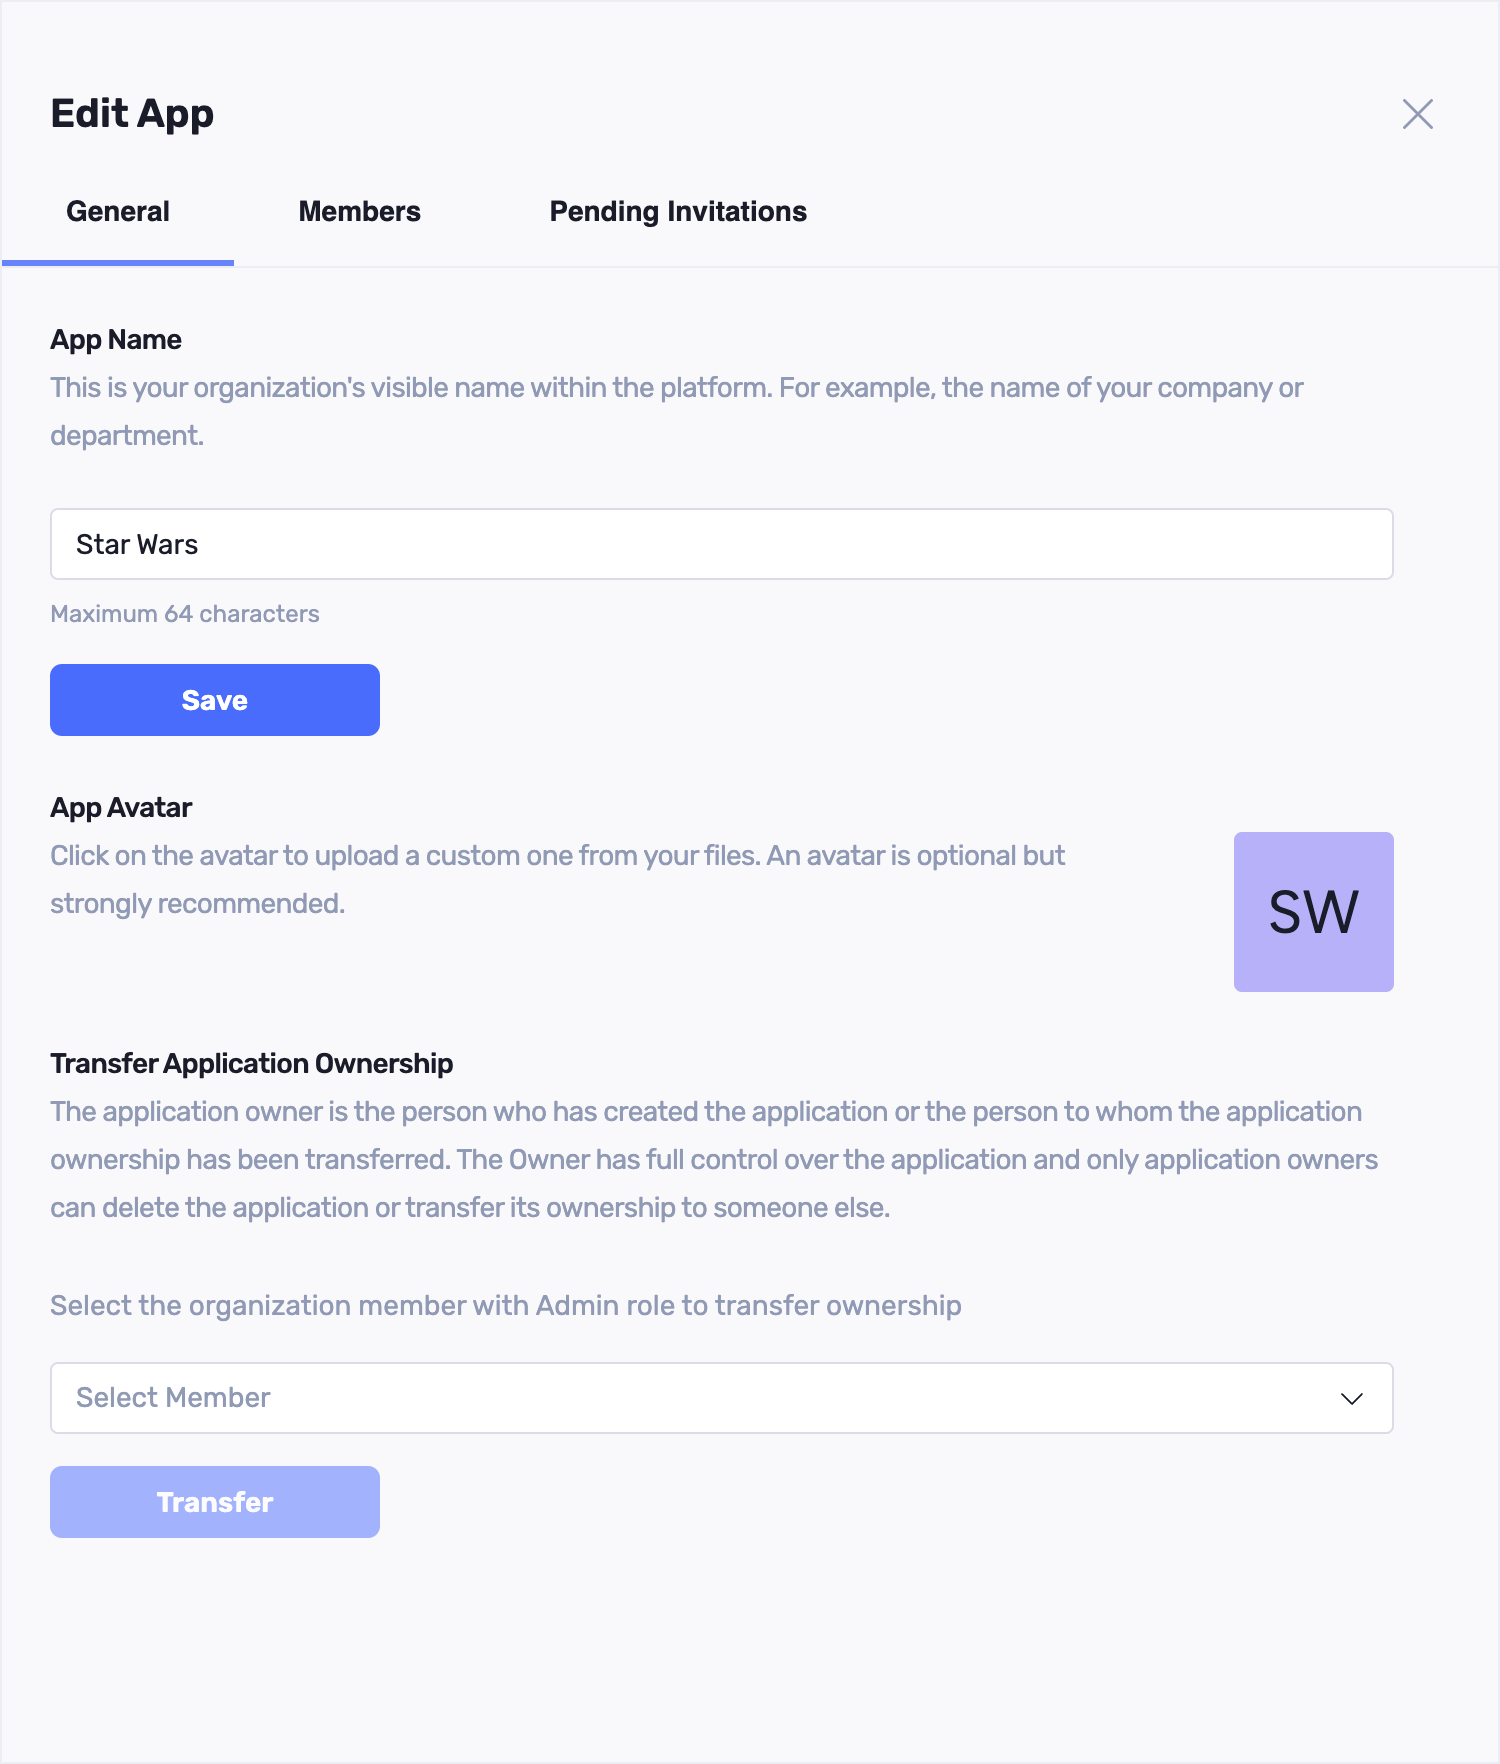Click the Edit App heading
This screenshot has width=1500, height=1764.
(x=132, y=114)
